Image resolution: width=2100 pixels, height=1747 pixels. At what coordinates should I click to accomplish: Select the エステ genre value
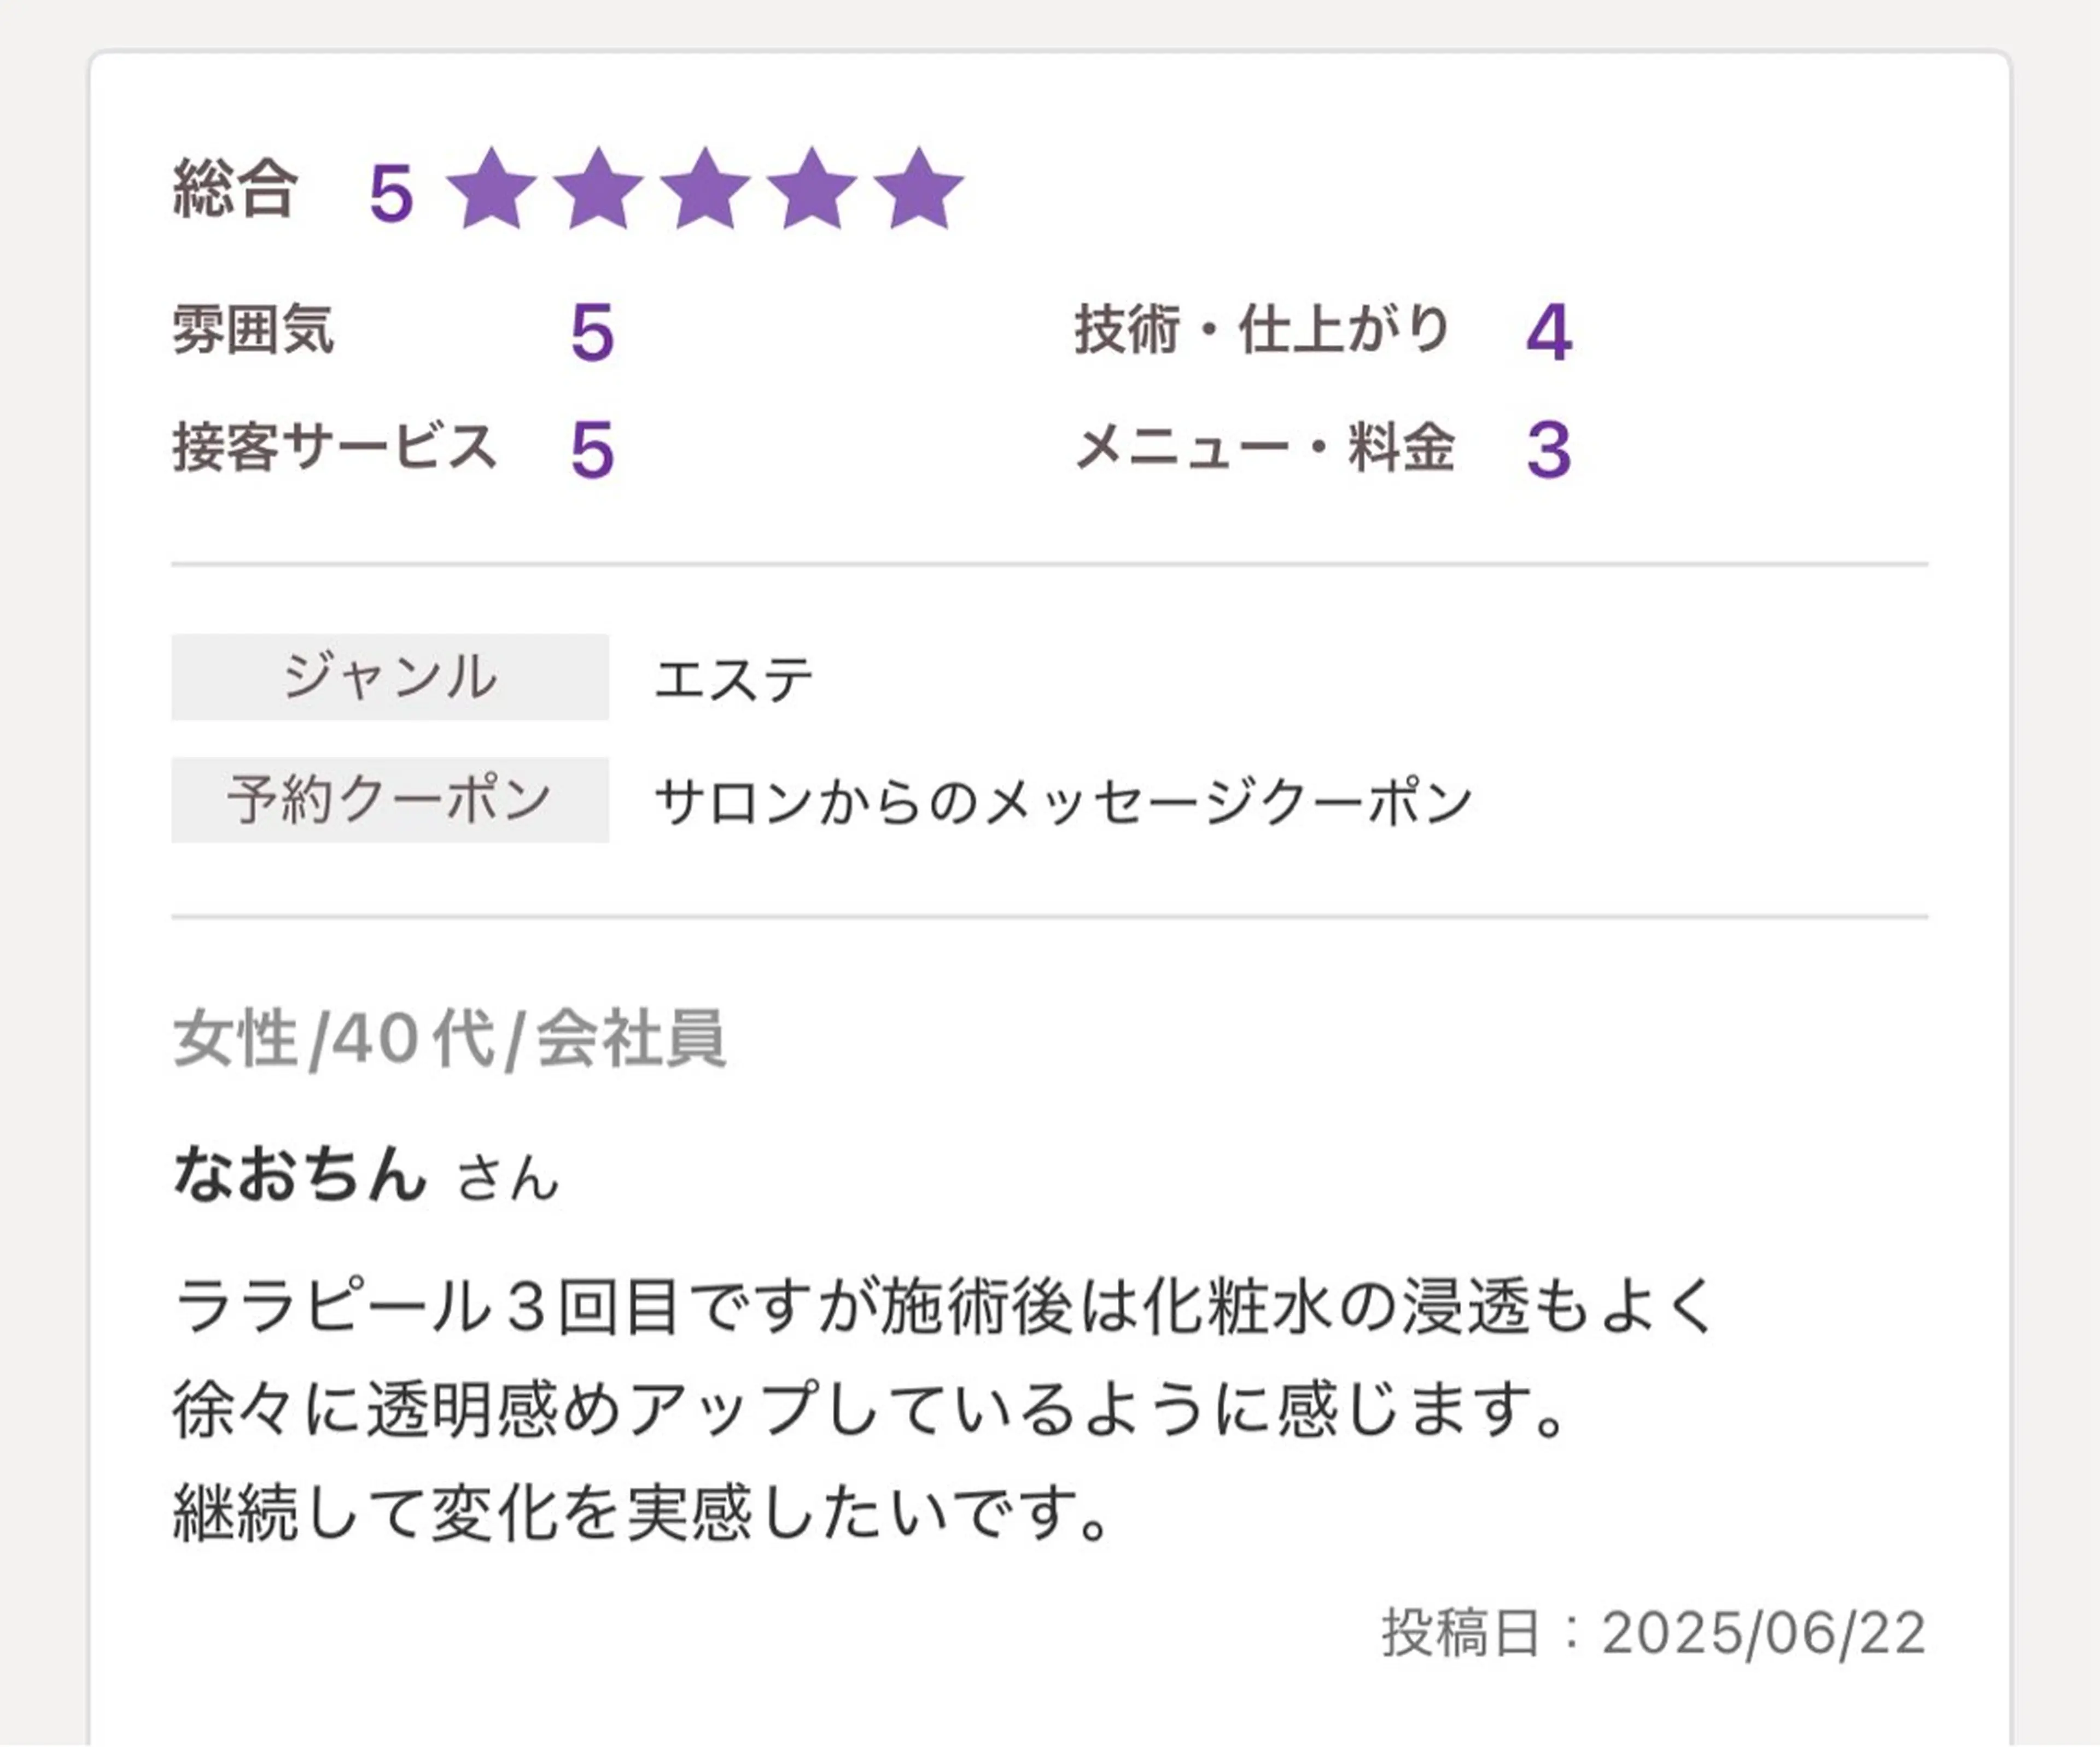pyautogui.click(x=733, y=680)
